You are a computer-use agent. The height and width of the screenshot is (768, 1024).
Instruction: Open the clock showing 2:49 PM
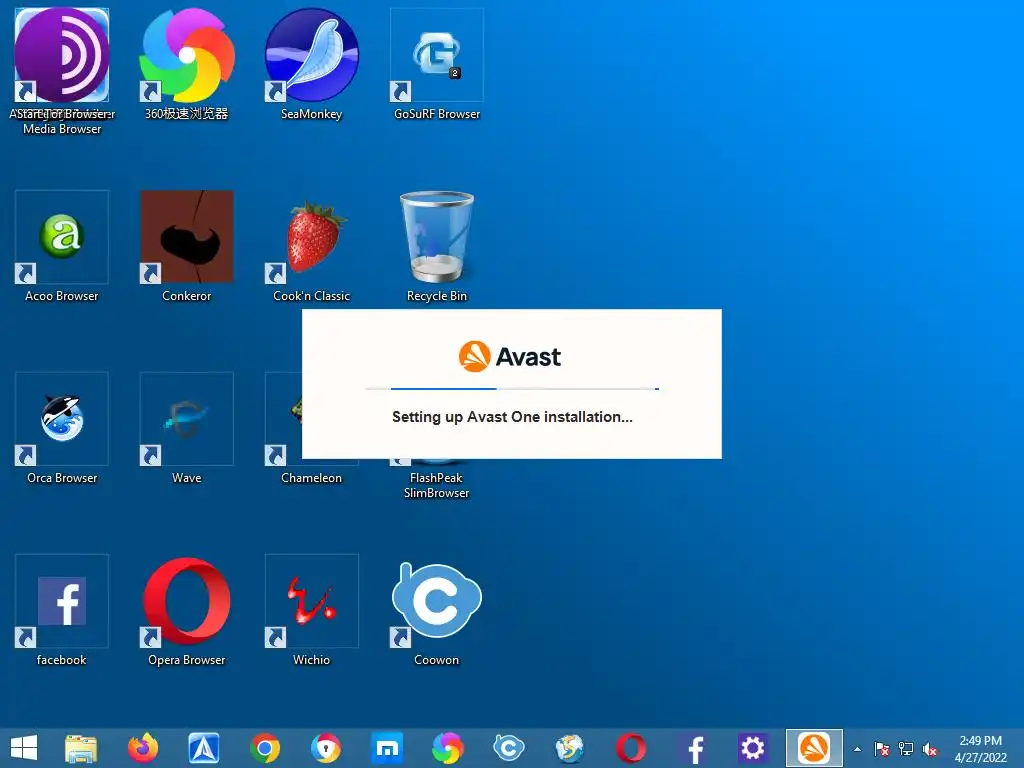coord(980,749)
